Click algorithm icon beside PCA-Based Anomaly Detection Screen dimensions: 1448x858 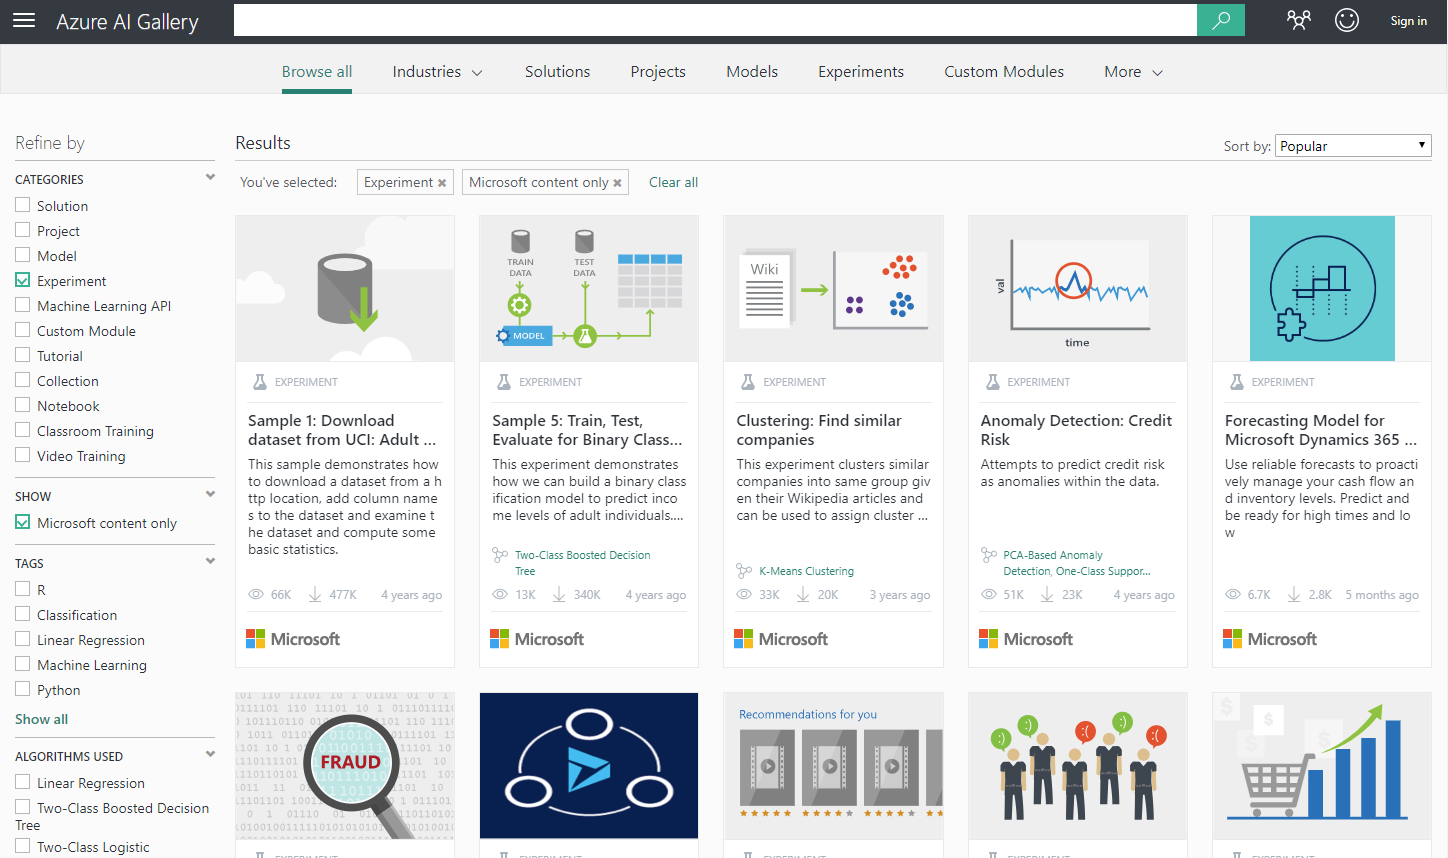click(989, 555)
